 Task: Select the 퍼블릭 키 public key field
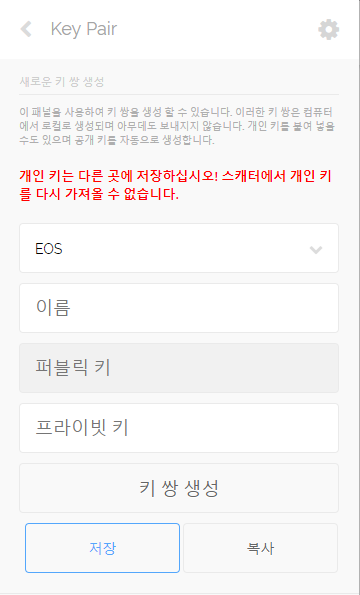179,368
